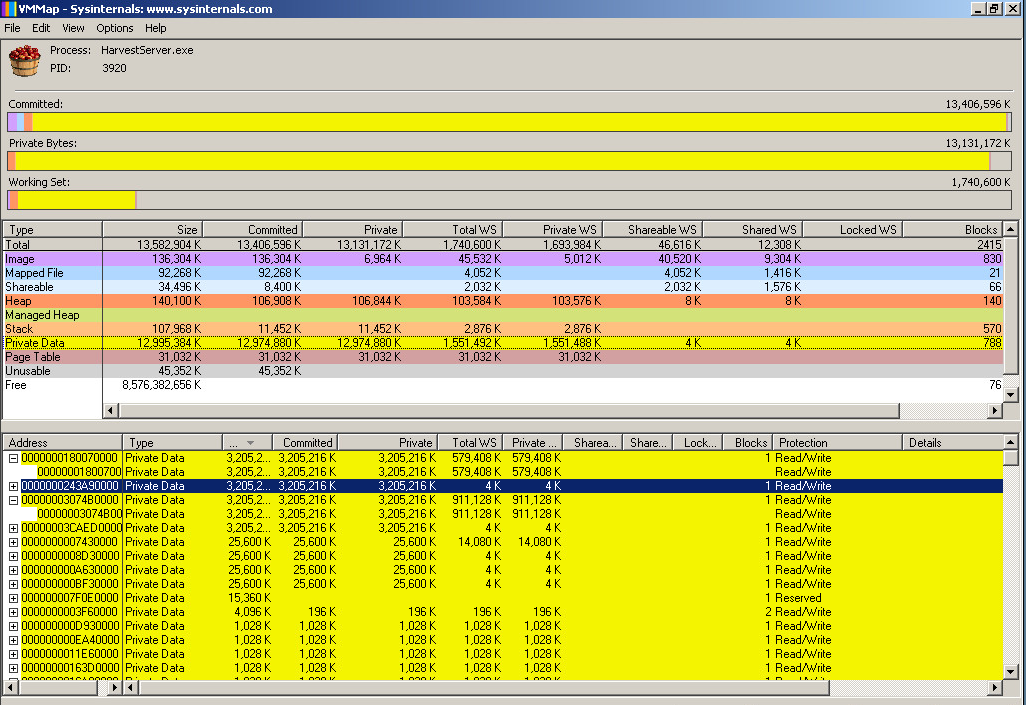The image size is (1026, 705).
Task: Select the Heap memory type row
Action: 503,301
